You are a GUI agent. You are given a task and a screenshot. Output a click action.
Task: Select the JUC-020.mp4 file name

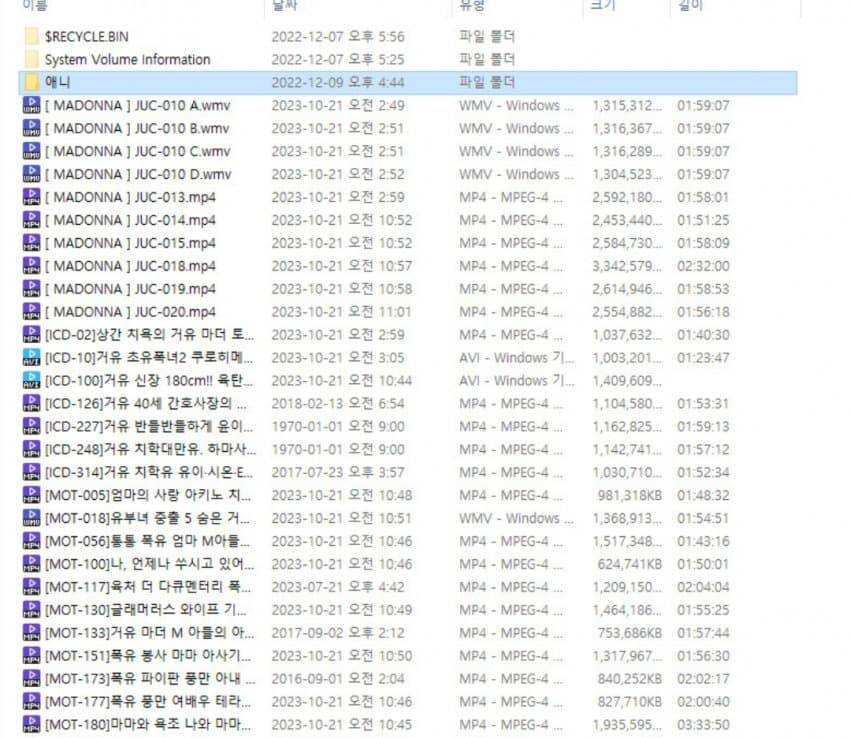(130, 312)
